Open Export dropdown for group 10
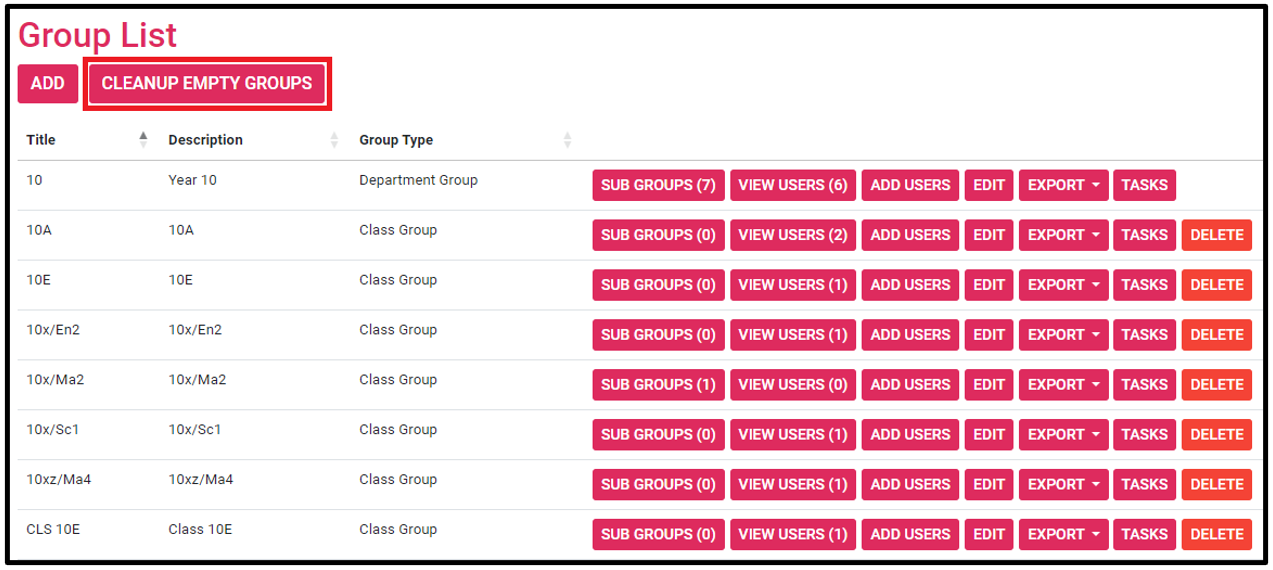The height and width of the screenshot is (570, 1273). (x=1063, y=185)
